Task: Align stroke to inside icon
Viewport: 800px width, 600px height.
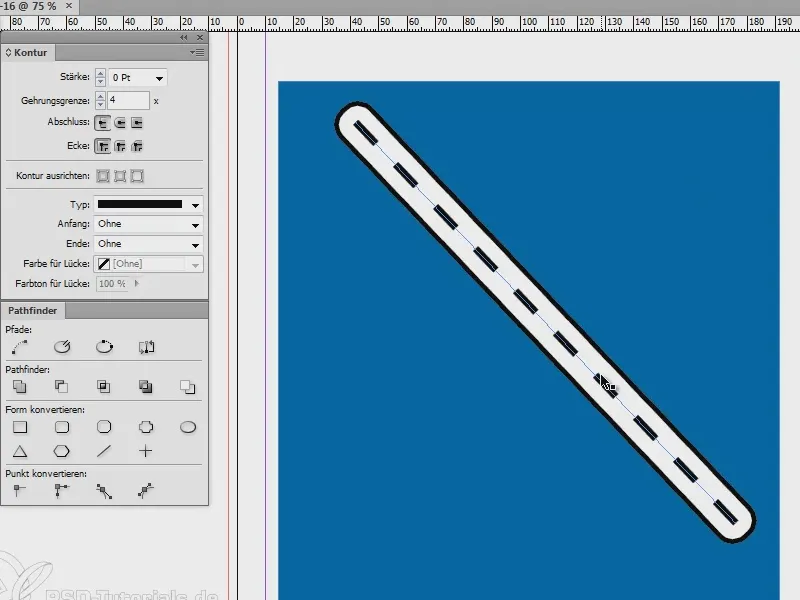Action: tap(120, 176)
